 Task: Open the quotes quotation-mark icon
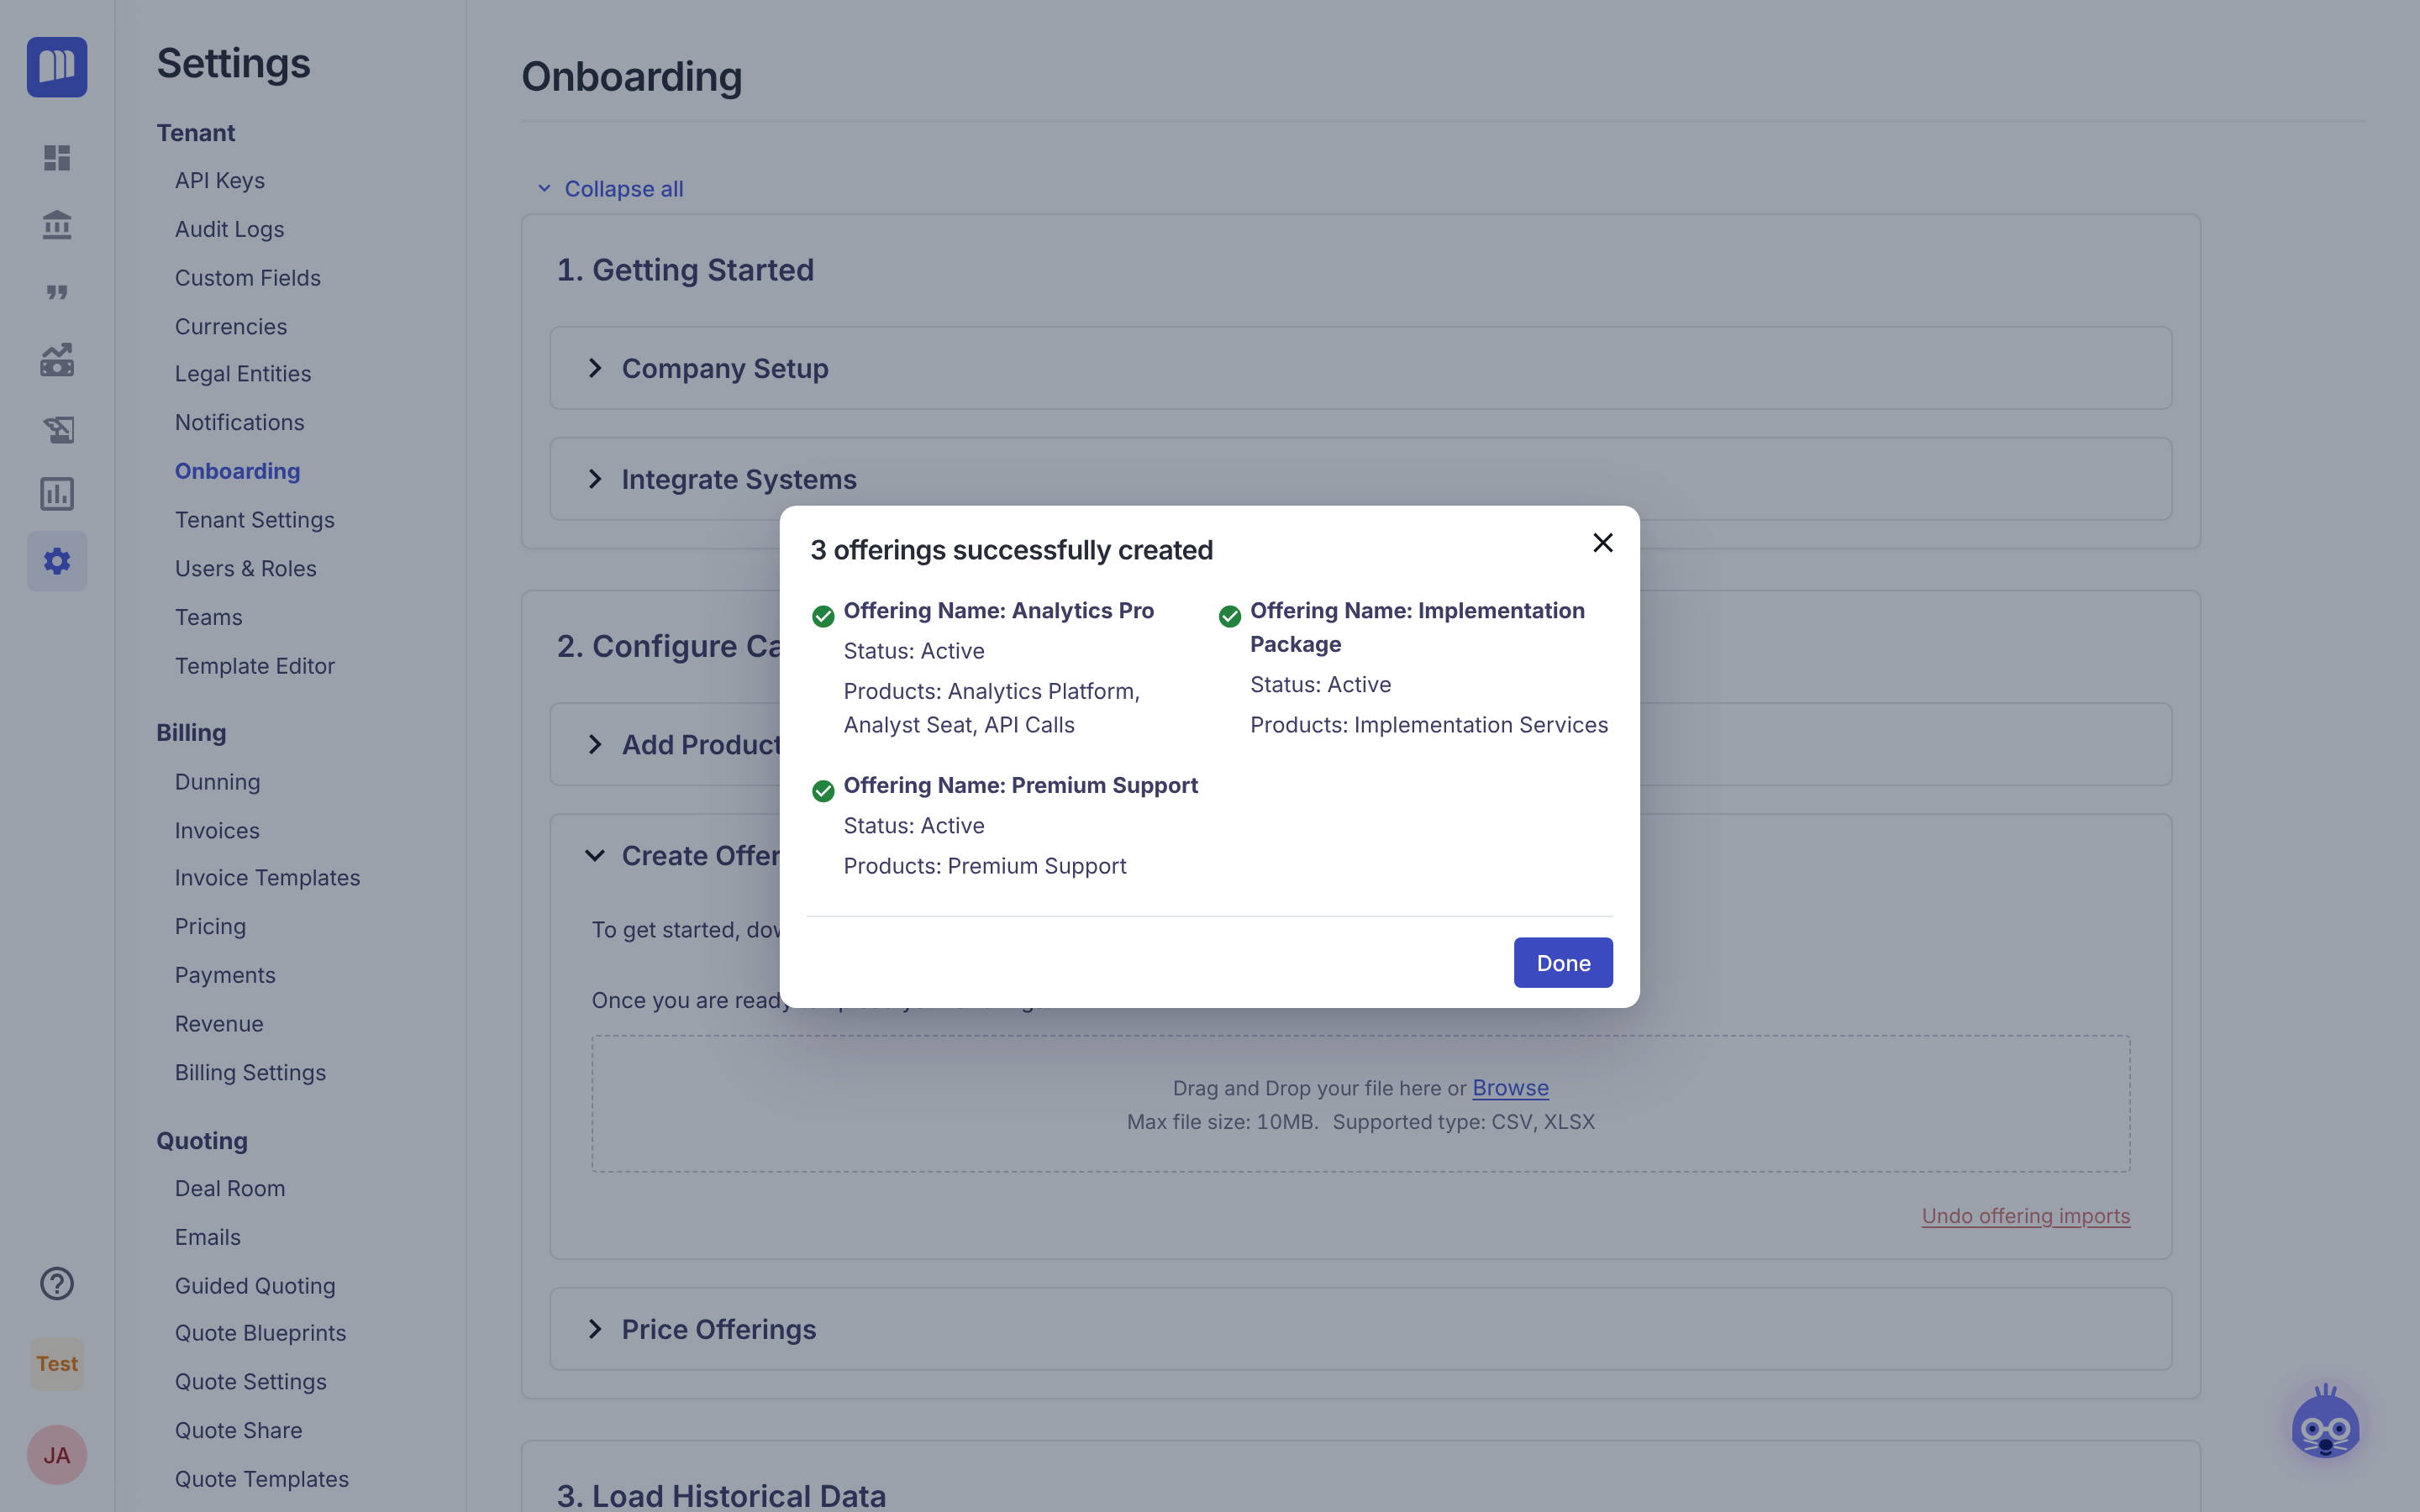pyautogui.click(x=57, y=292)
